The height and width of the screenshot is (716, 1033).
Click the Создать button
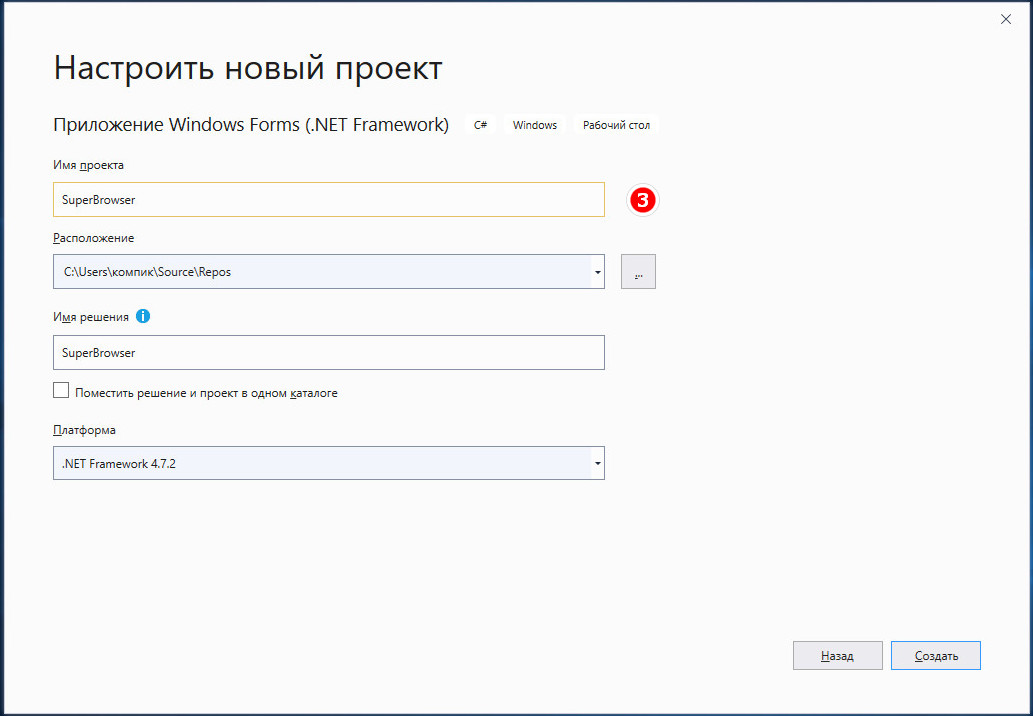tap(935, 655)
